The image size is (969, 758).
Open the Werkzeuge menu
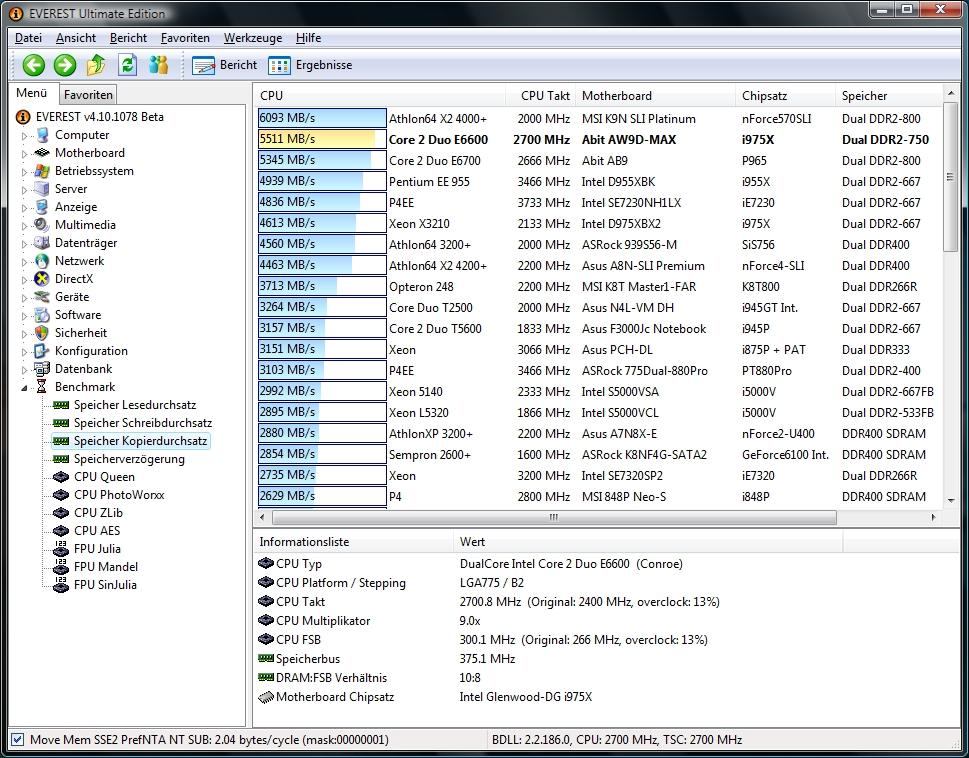(x=253, y=38)
